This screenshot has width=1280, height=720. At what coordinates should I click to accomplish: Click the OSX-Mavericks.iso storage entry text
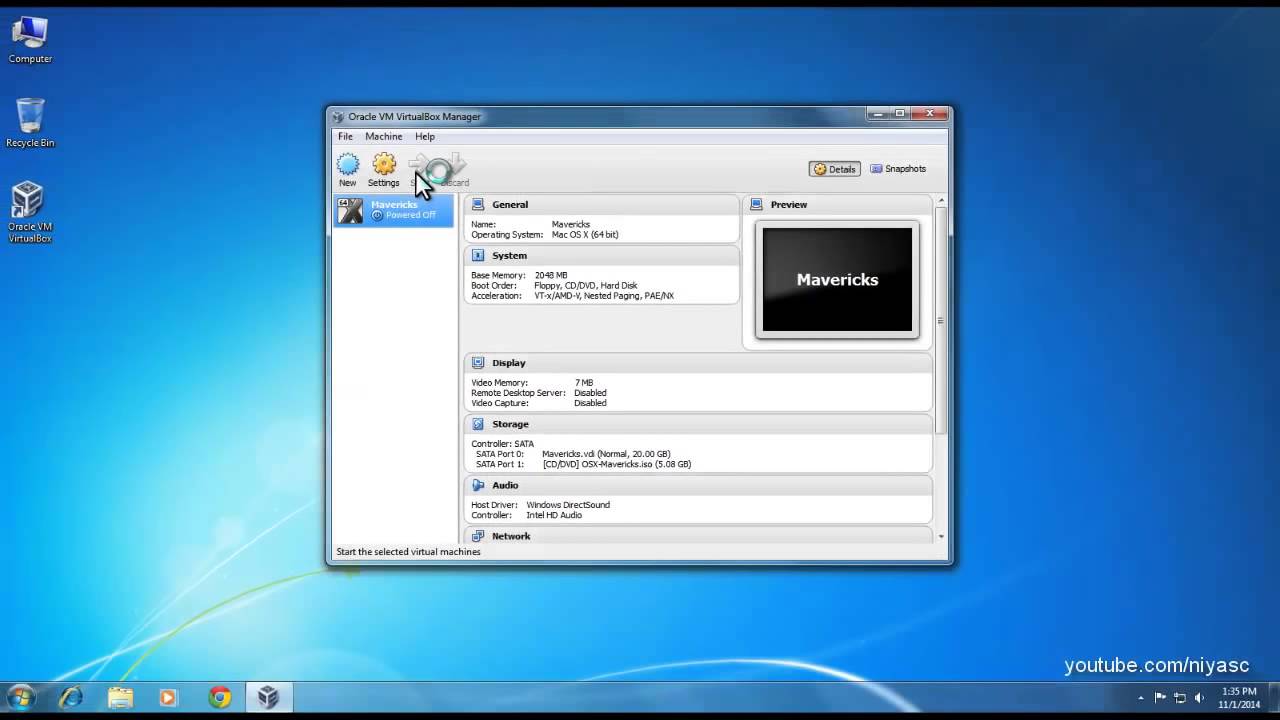coord(617,464)
